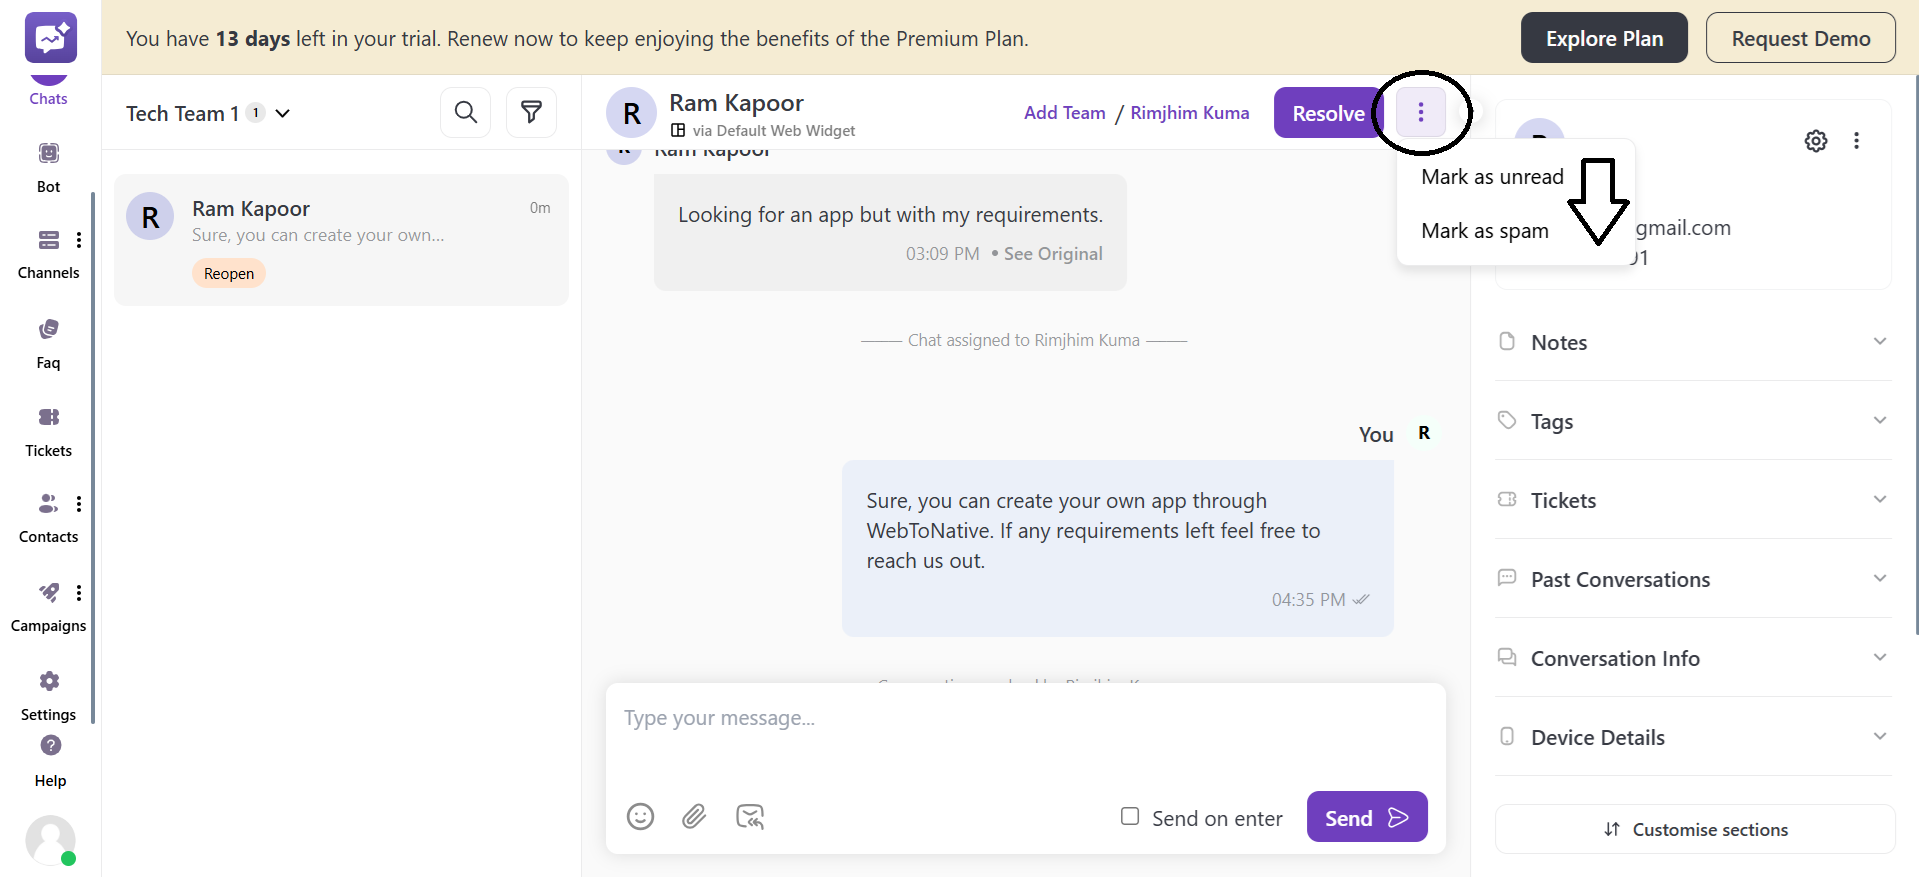The height and width of the screenshot is (877, 1919).
Task: Search conversations with magnifier icon
Action: [x=466, y=112]
